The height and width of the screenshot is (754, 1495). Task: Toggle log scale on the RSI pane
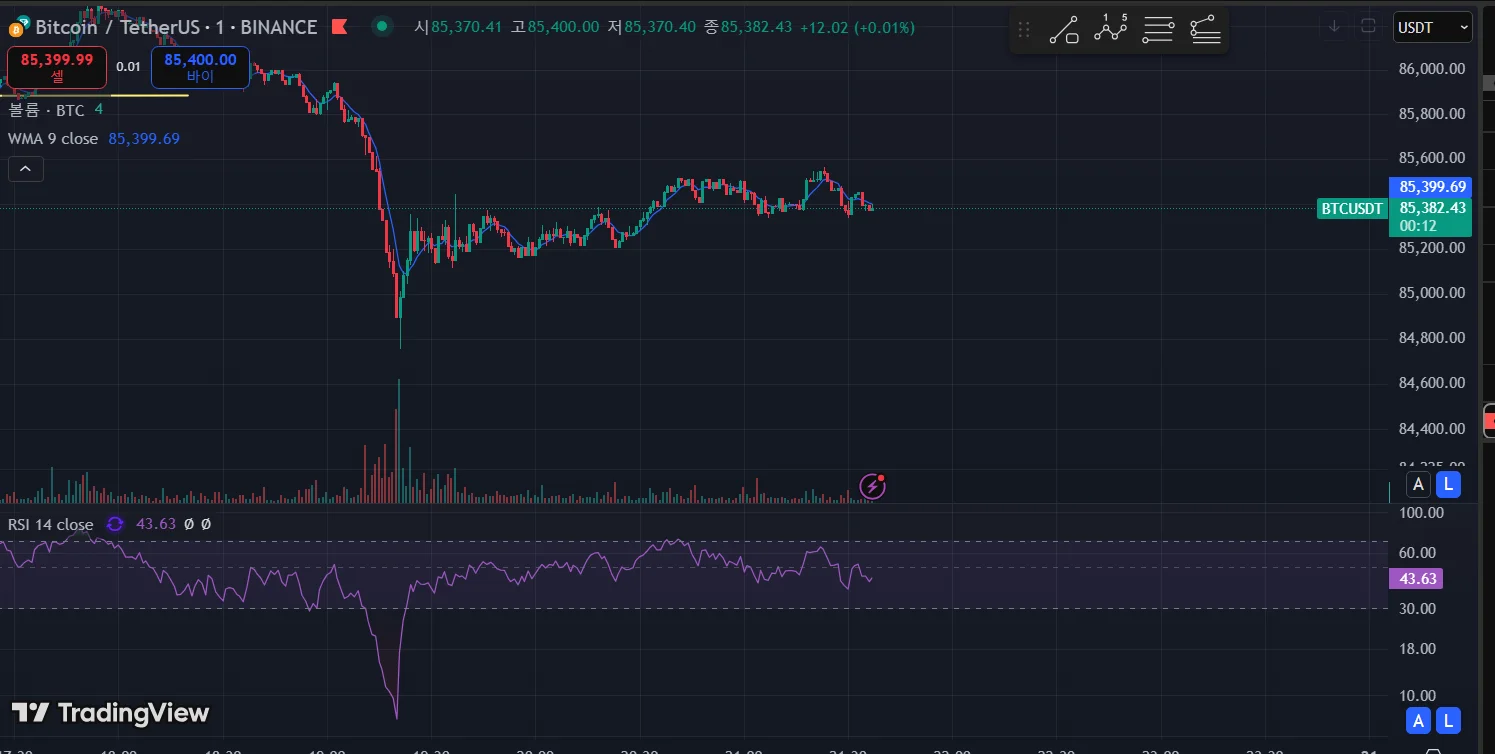click(x=1448, y=720)
